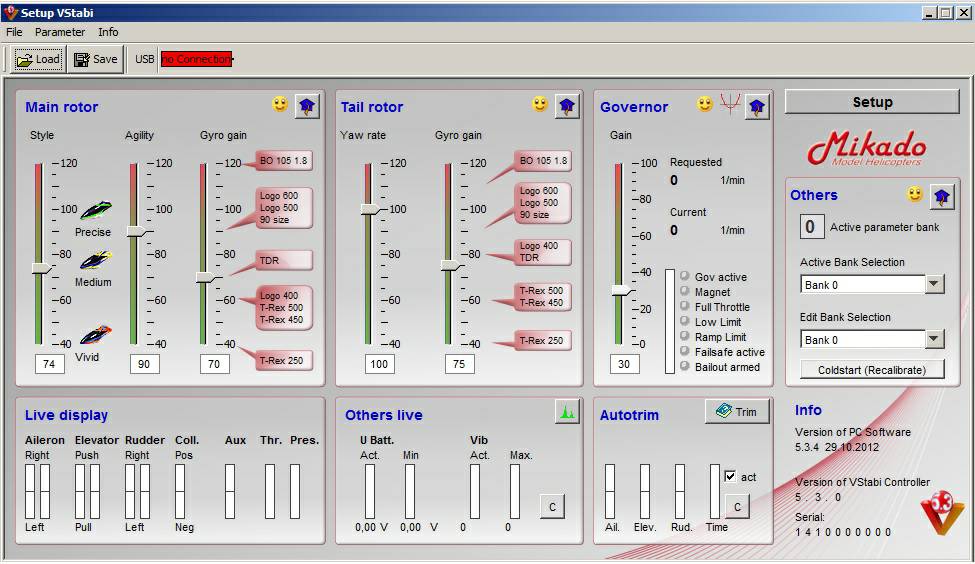This screenshot has height=564, width=975.
Task: Click the Main rotor smiley status icon
Action: [x=280, y=104]
